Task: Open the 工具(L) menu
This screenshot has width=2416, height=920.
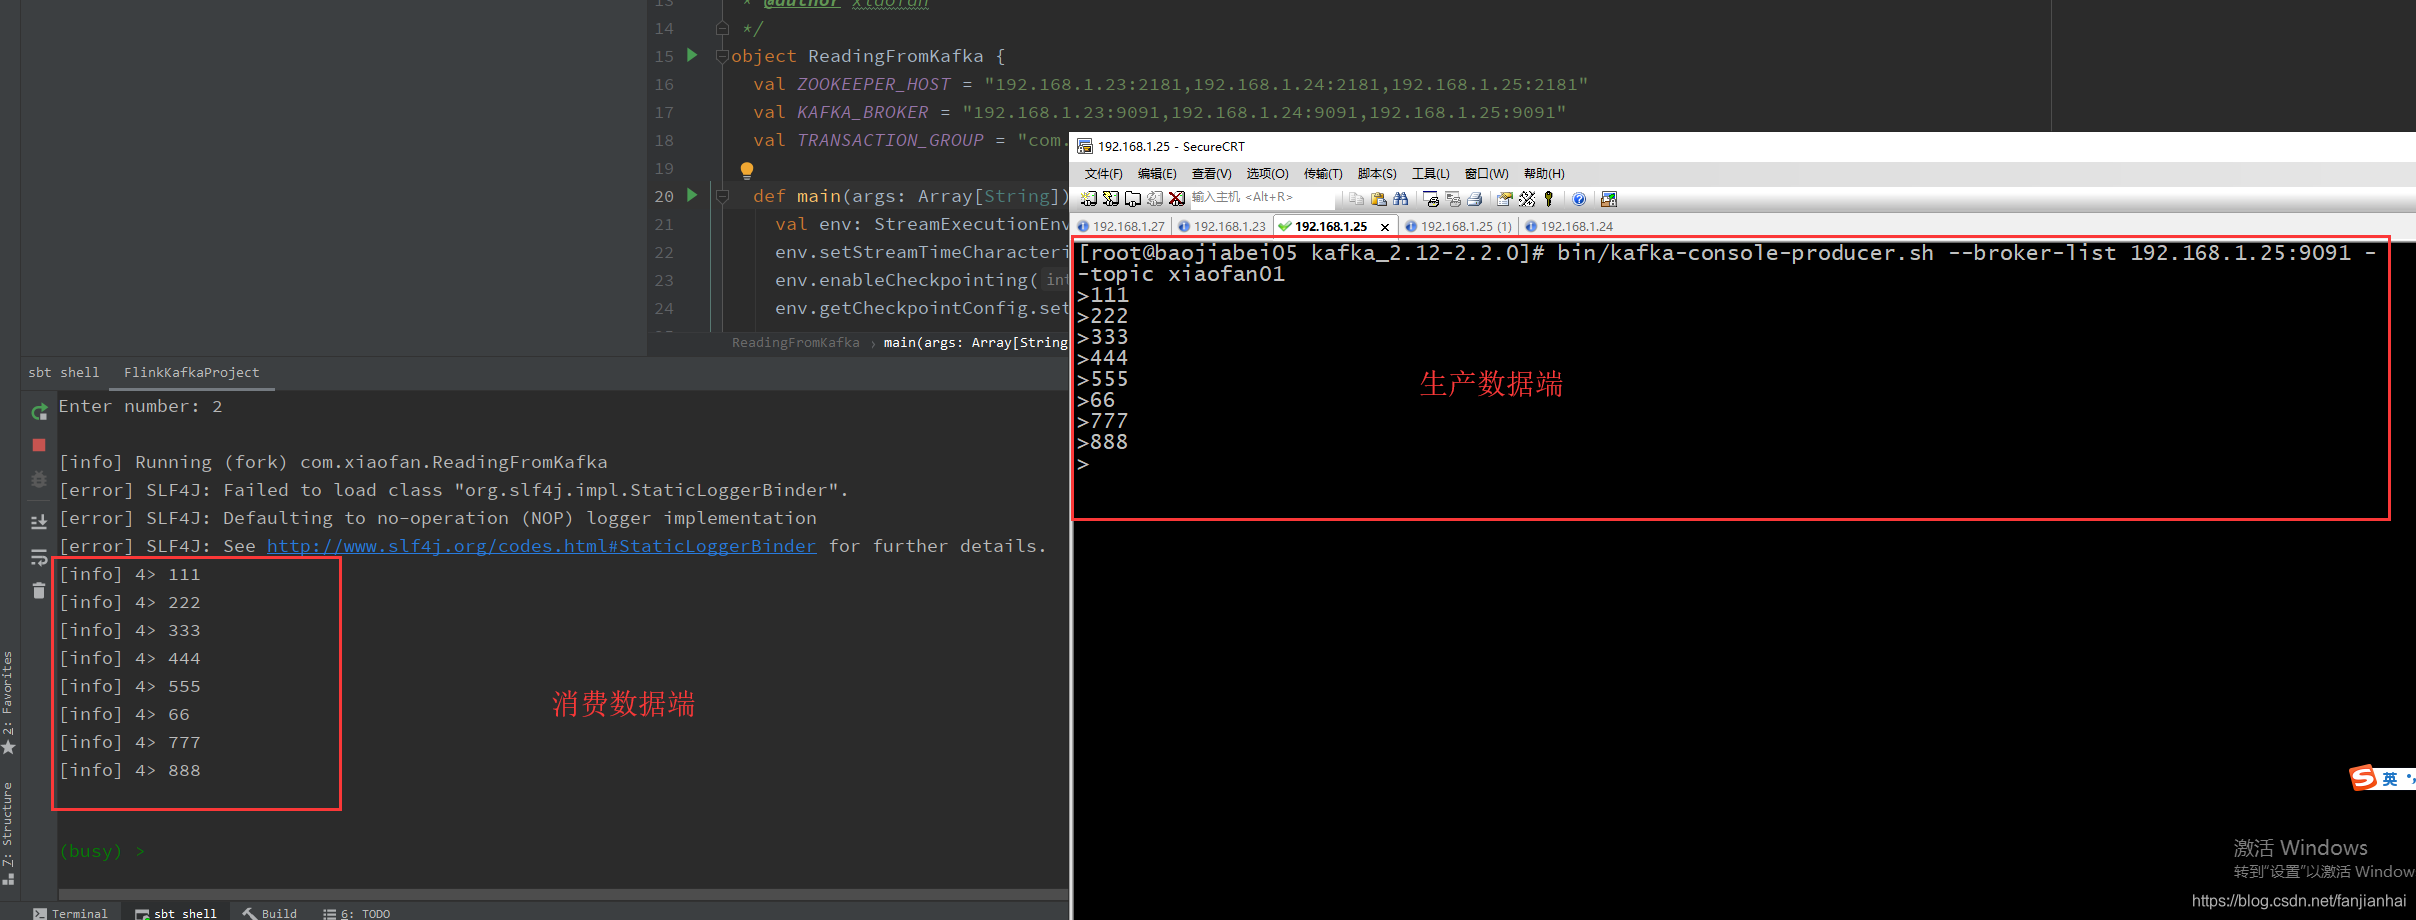Action: coord(1430,174)
